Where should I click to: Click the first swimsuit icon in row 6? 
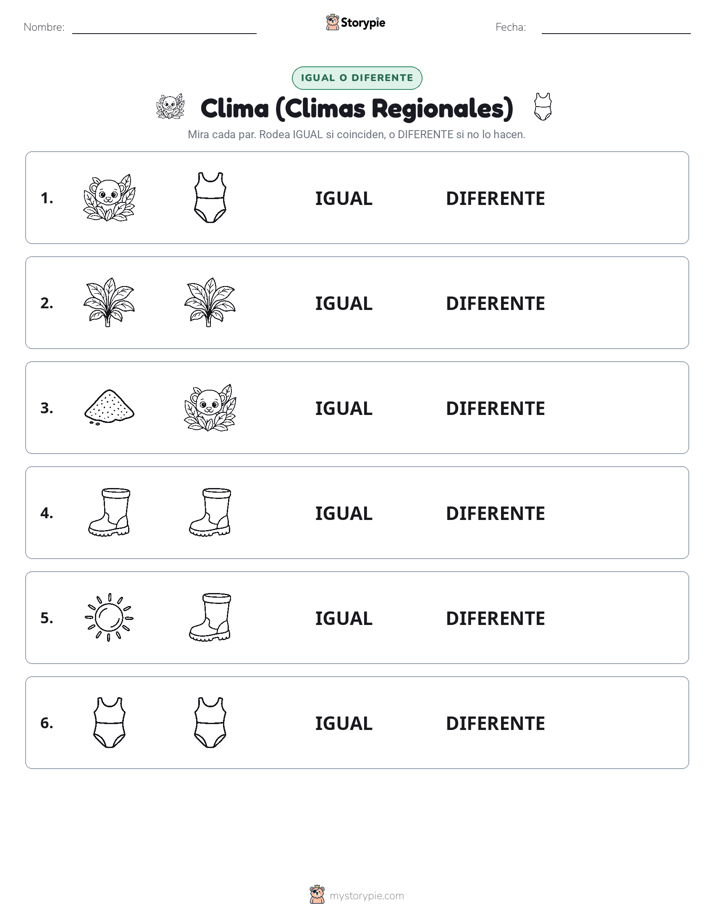click(109, 722)
